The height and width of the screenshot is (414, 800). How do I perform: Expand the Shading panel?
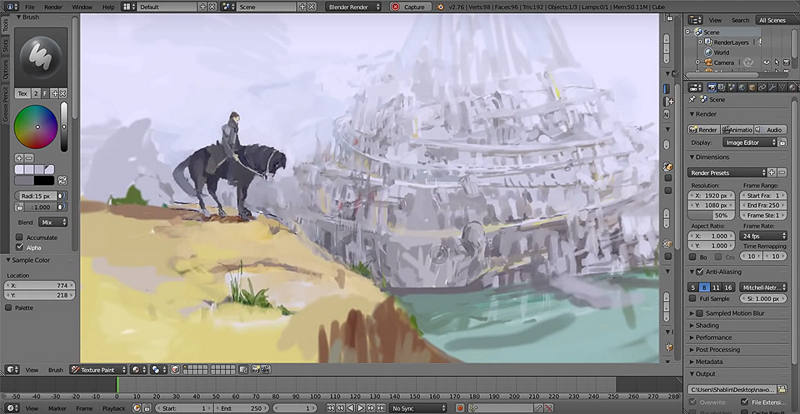click(707, 325)
